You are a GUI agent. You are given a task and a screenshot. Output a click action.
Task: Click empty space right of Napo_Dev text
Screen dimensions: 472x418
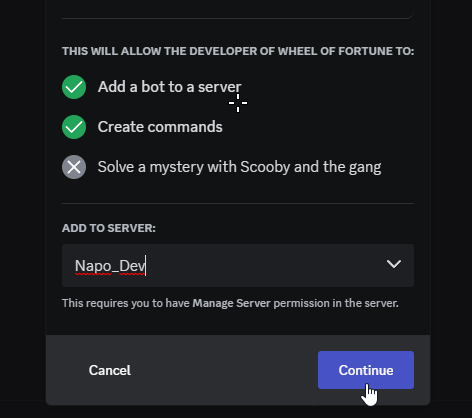pos(263,265)
